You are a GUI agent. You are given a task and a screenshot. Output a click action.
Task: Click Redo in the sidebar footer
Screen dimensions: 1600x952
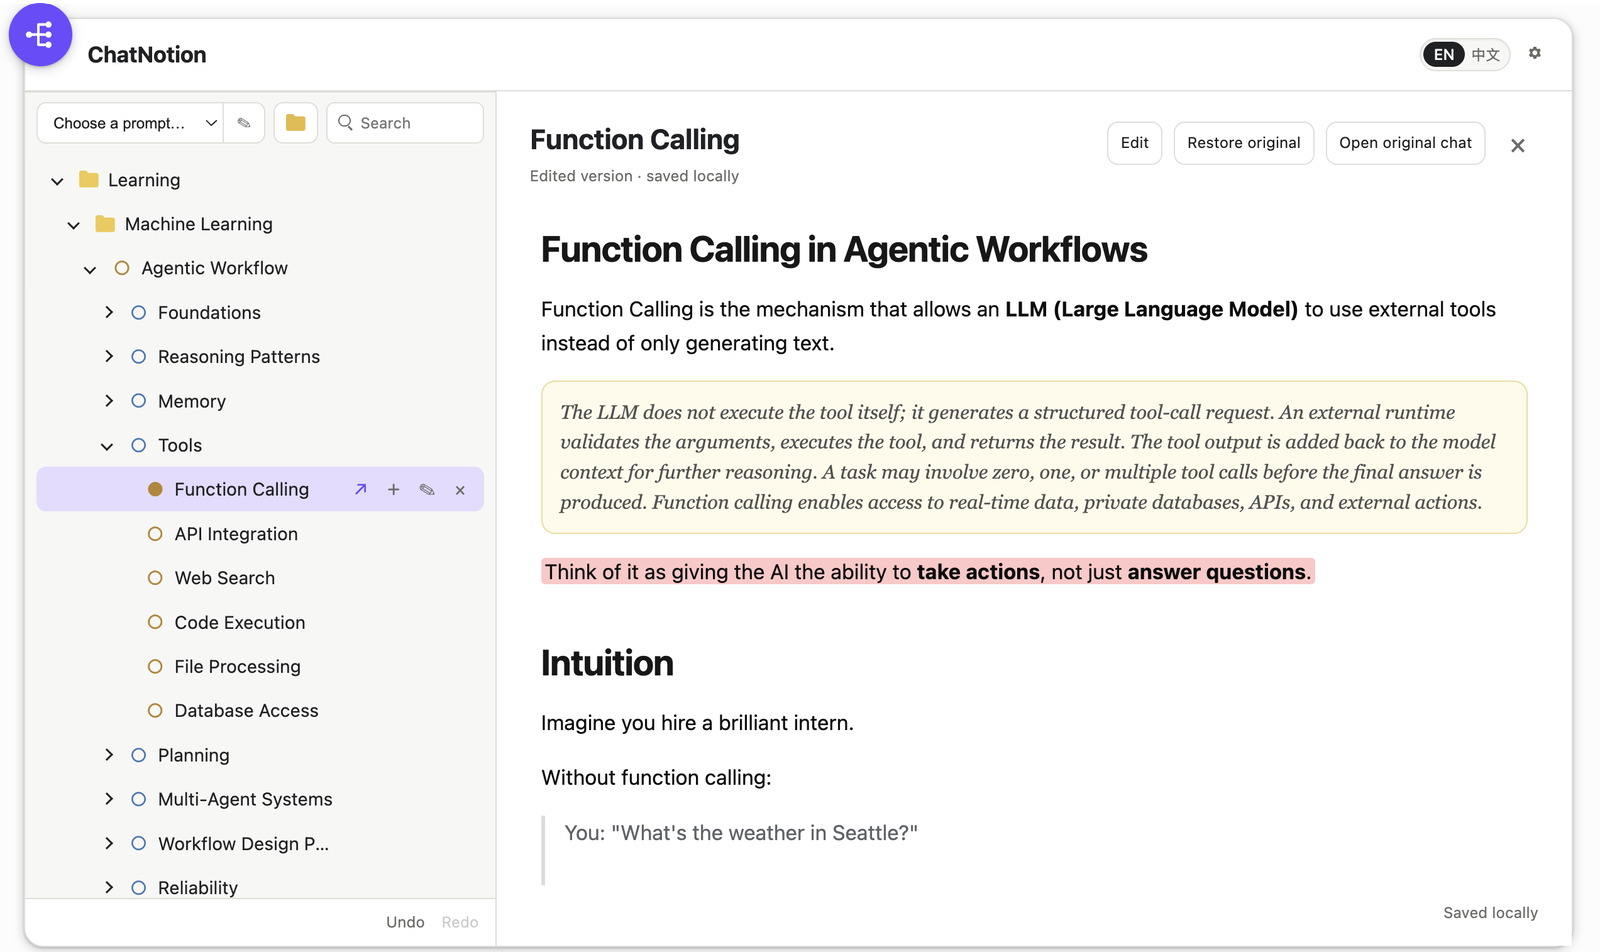(460, 922)
